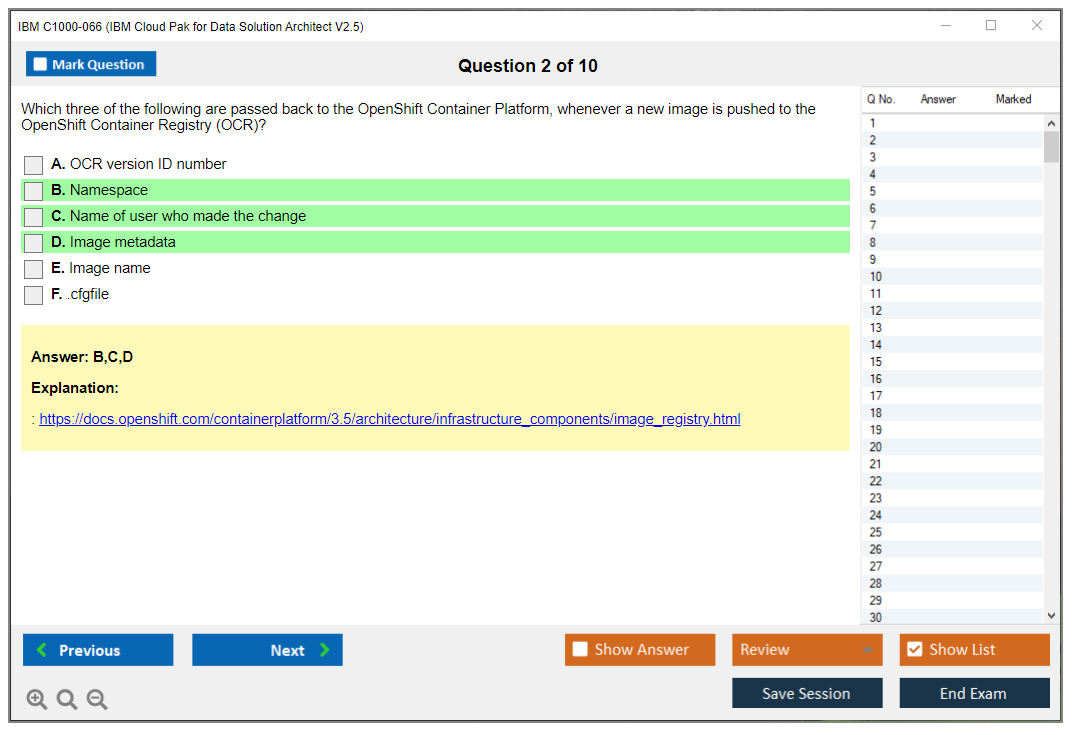This screenshot has height=735, width=1075.
Task: Close the exam window
Action: [x=1037, y=26]
